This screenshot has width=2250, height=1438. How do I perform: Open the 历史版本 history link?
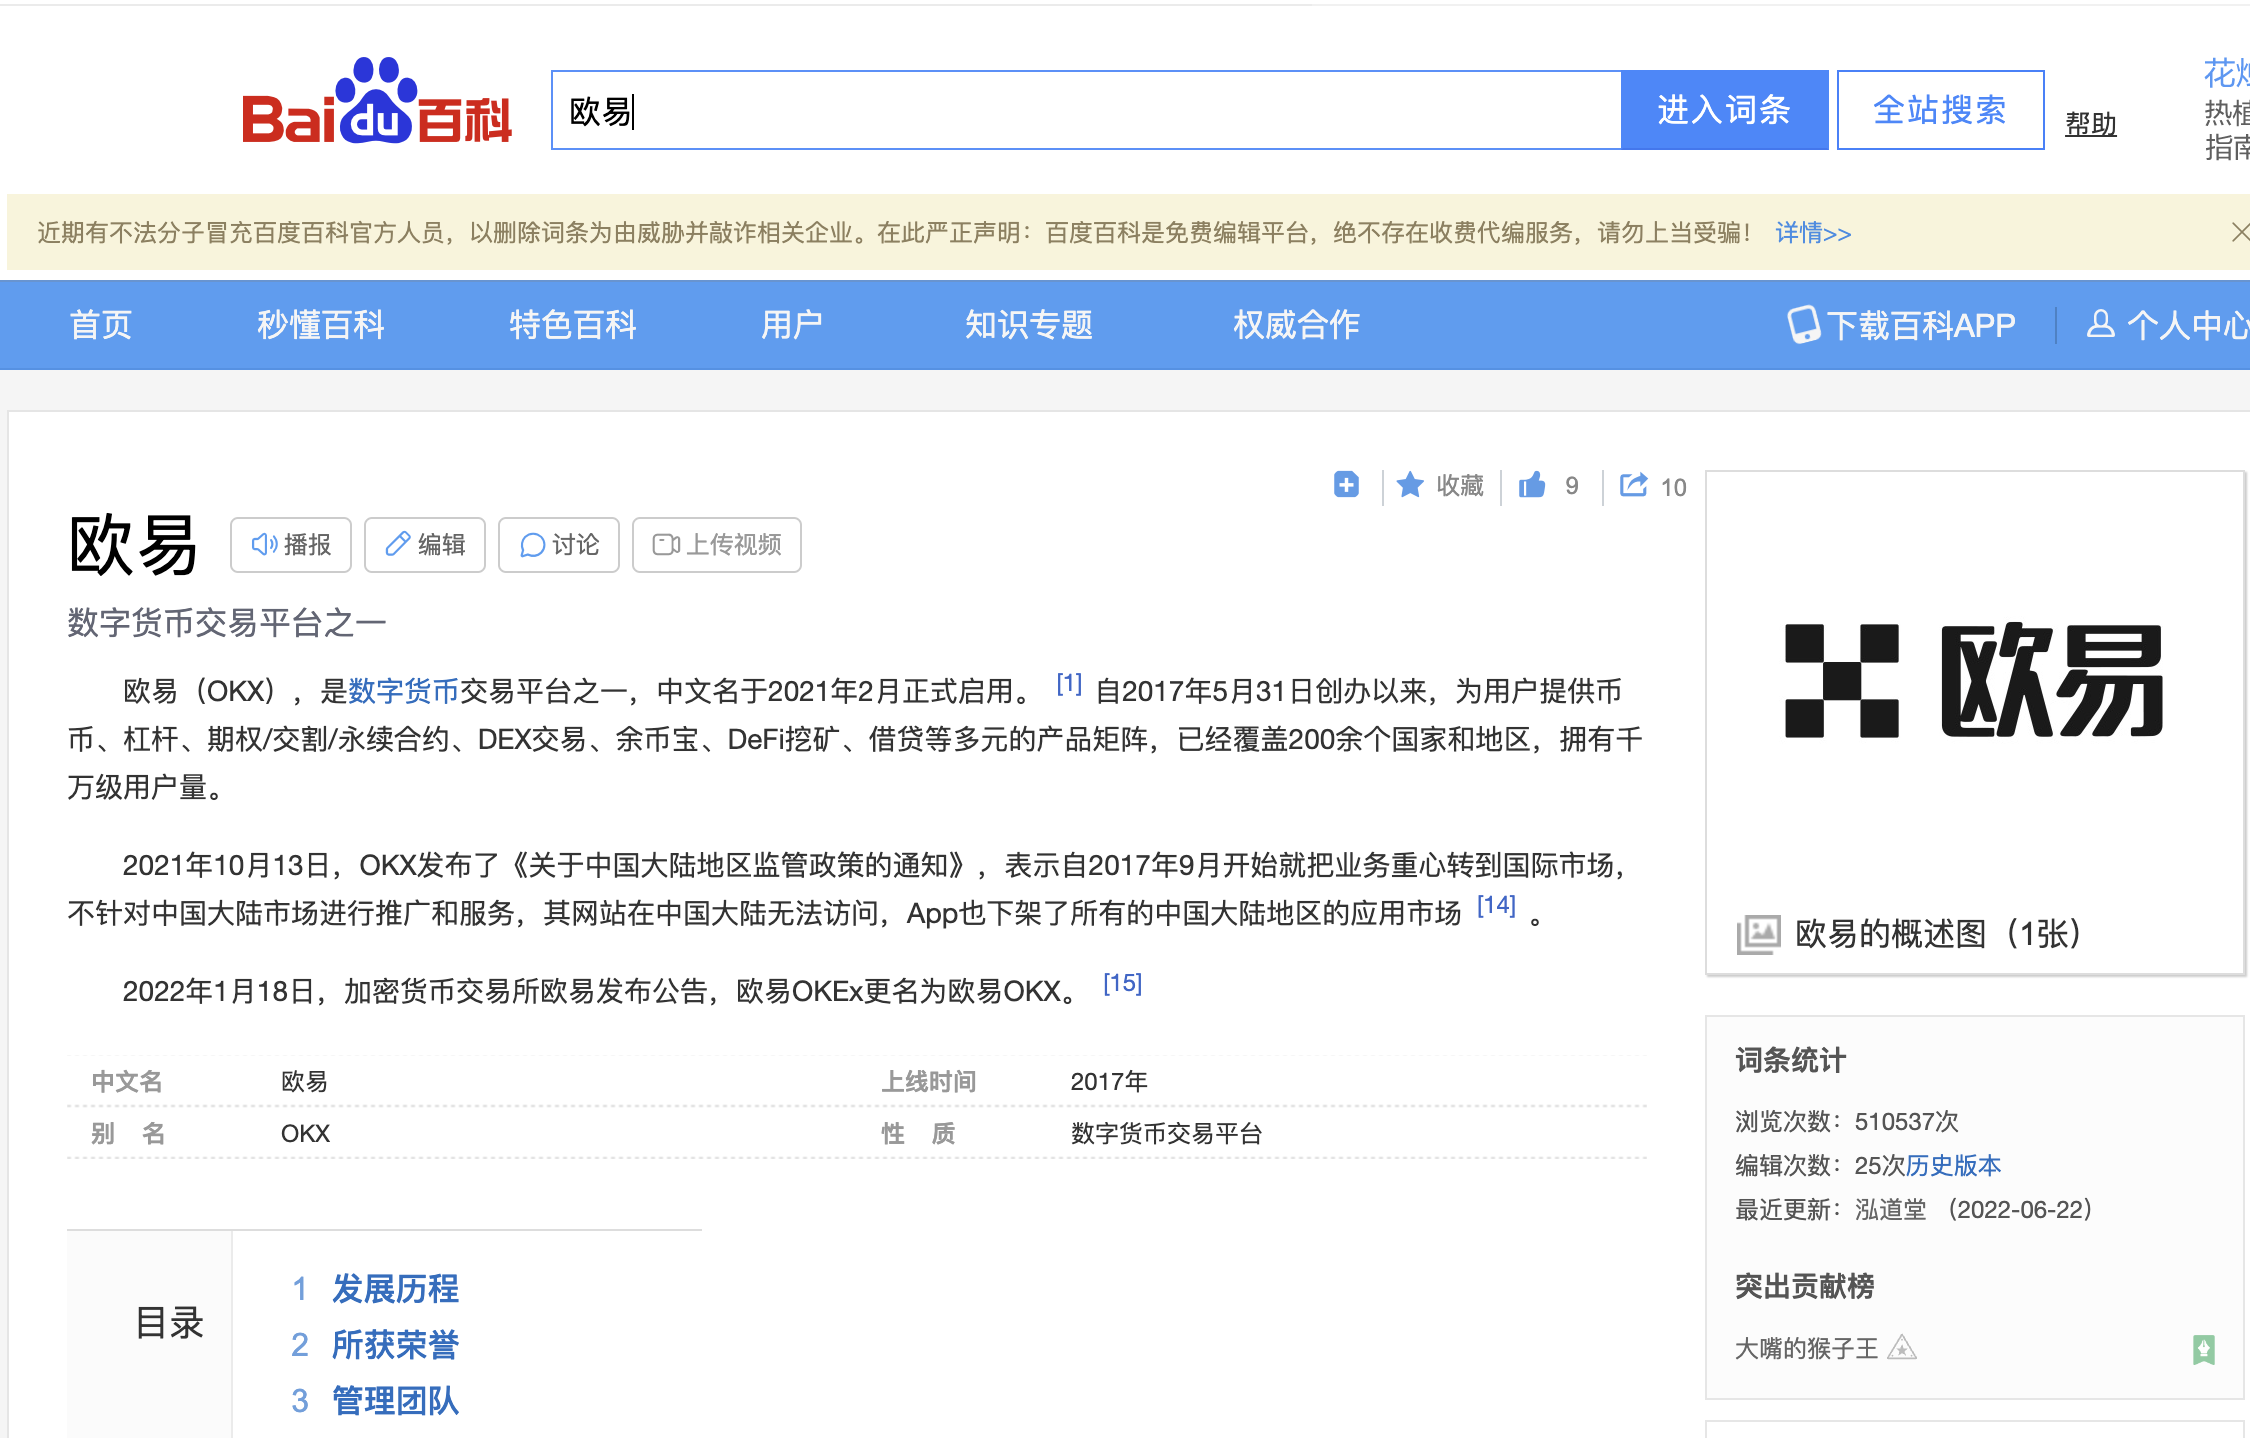click(1953, 1165)
